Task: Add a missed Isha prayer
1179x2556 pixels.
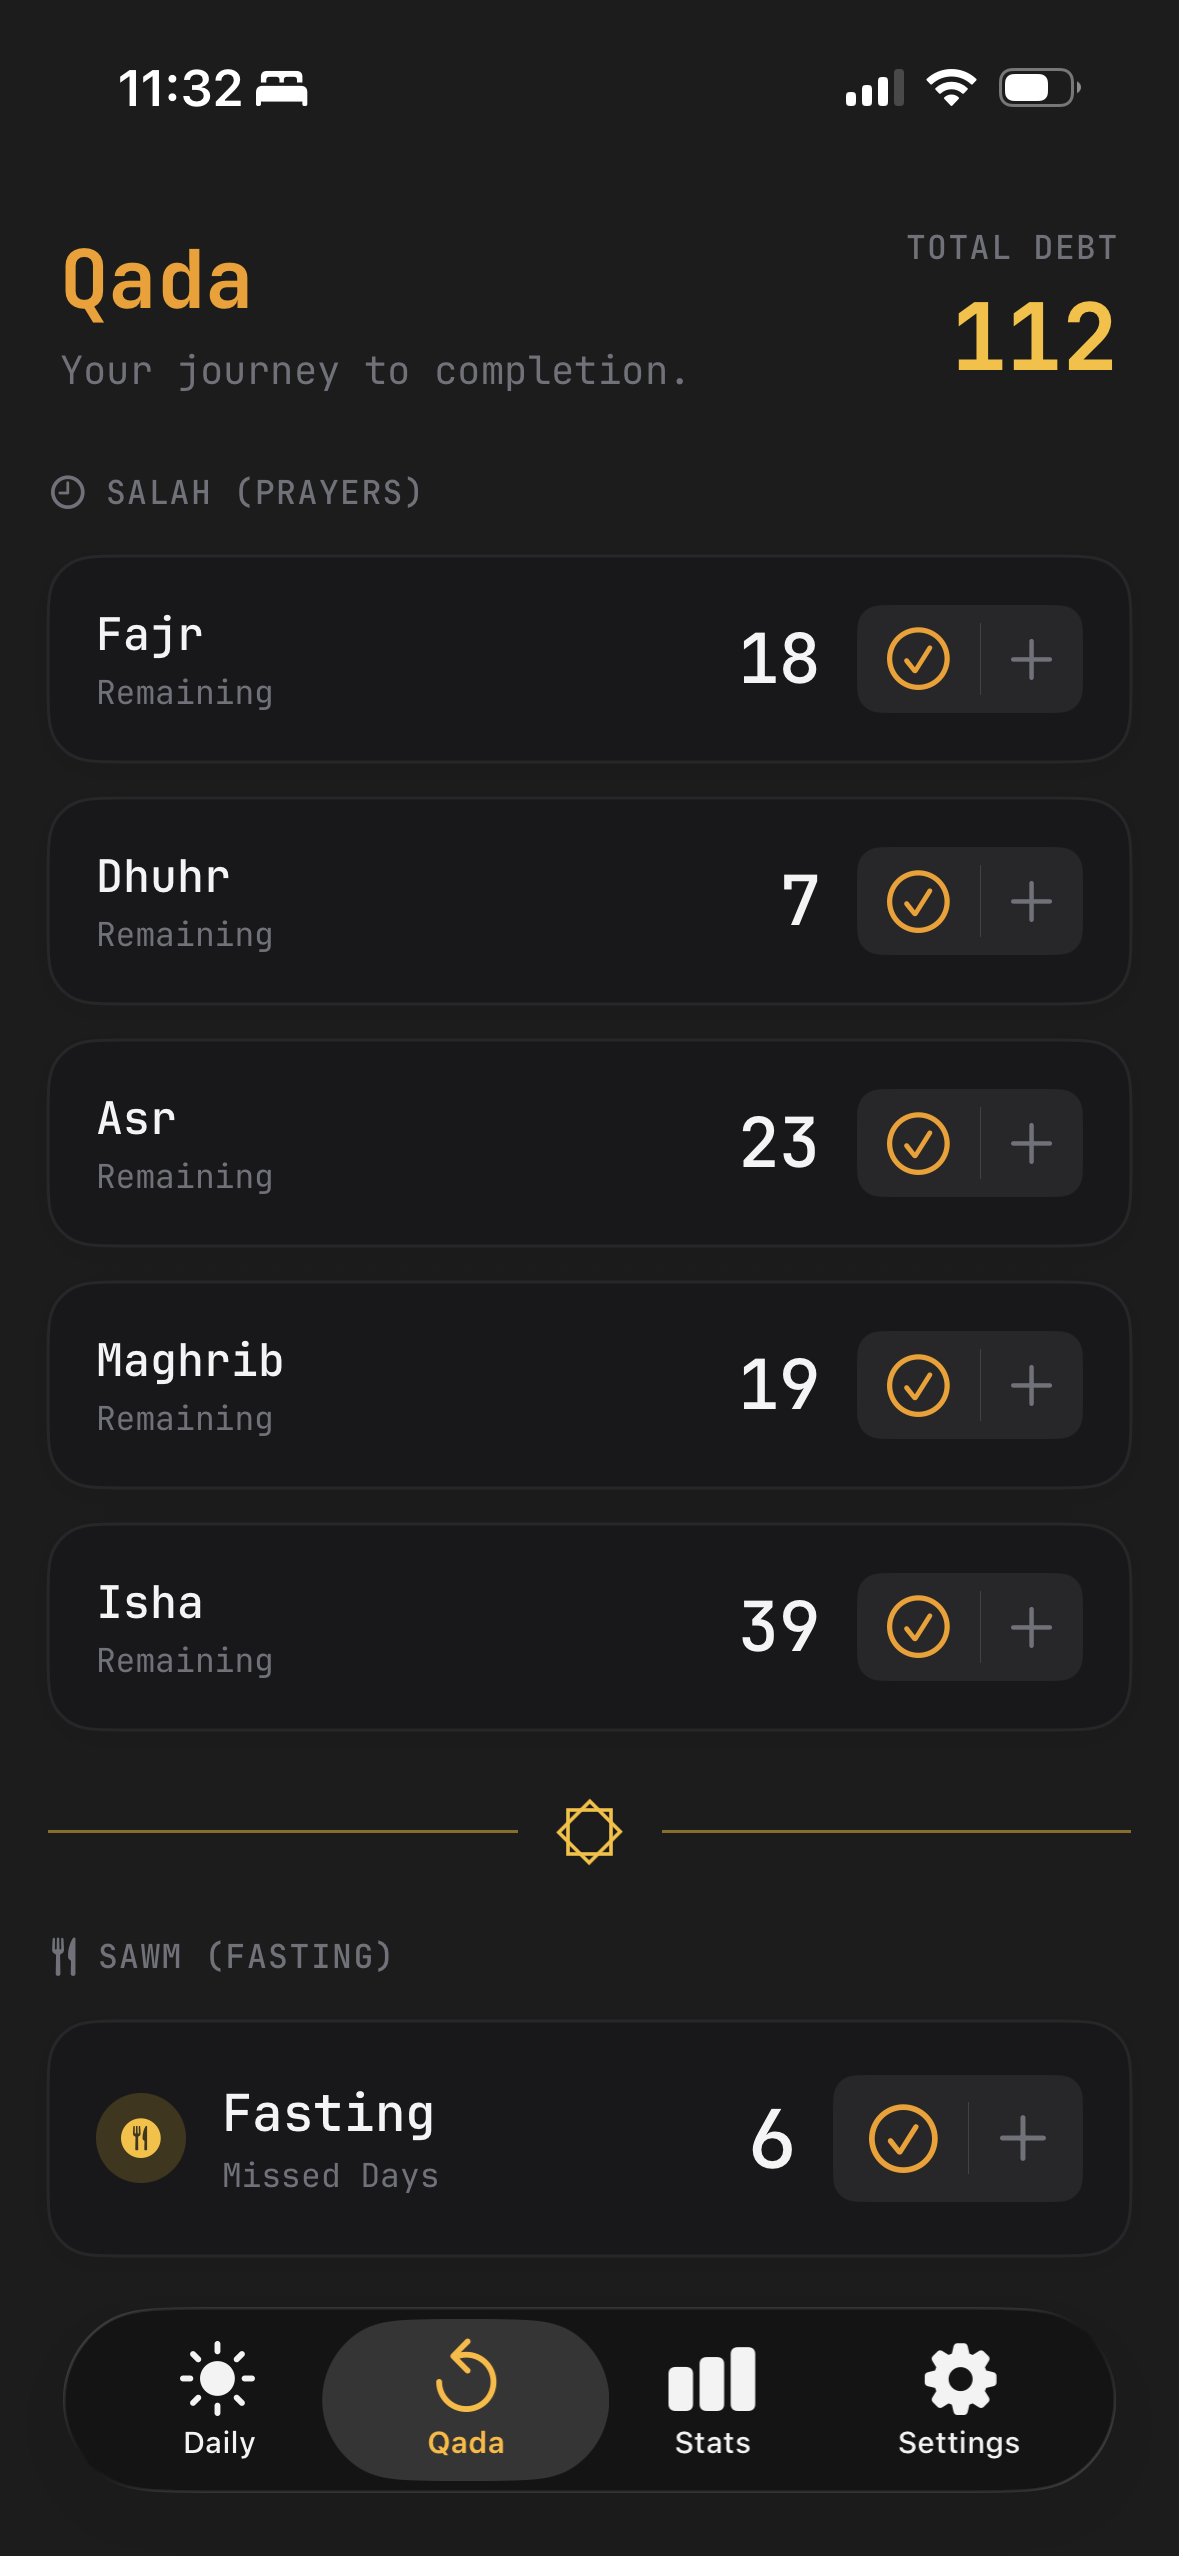Action: coord(1031,1627)
